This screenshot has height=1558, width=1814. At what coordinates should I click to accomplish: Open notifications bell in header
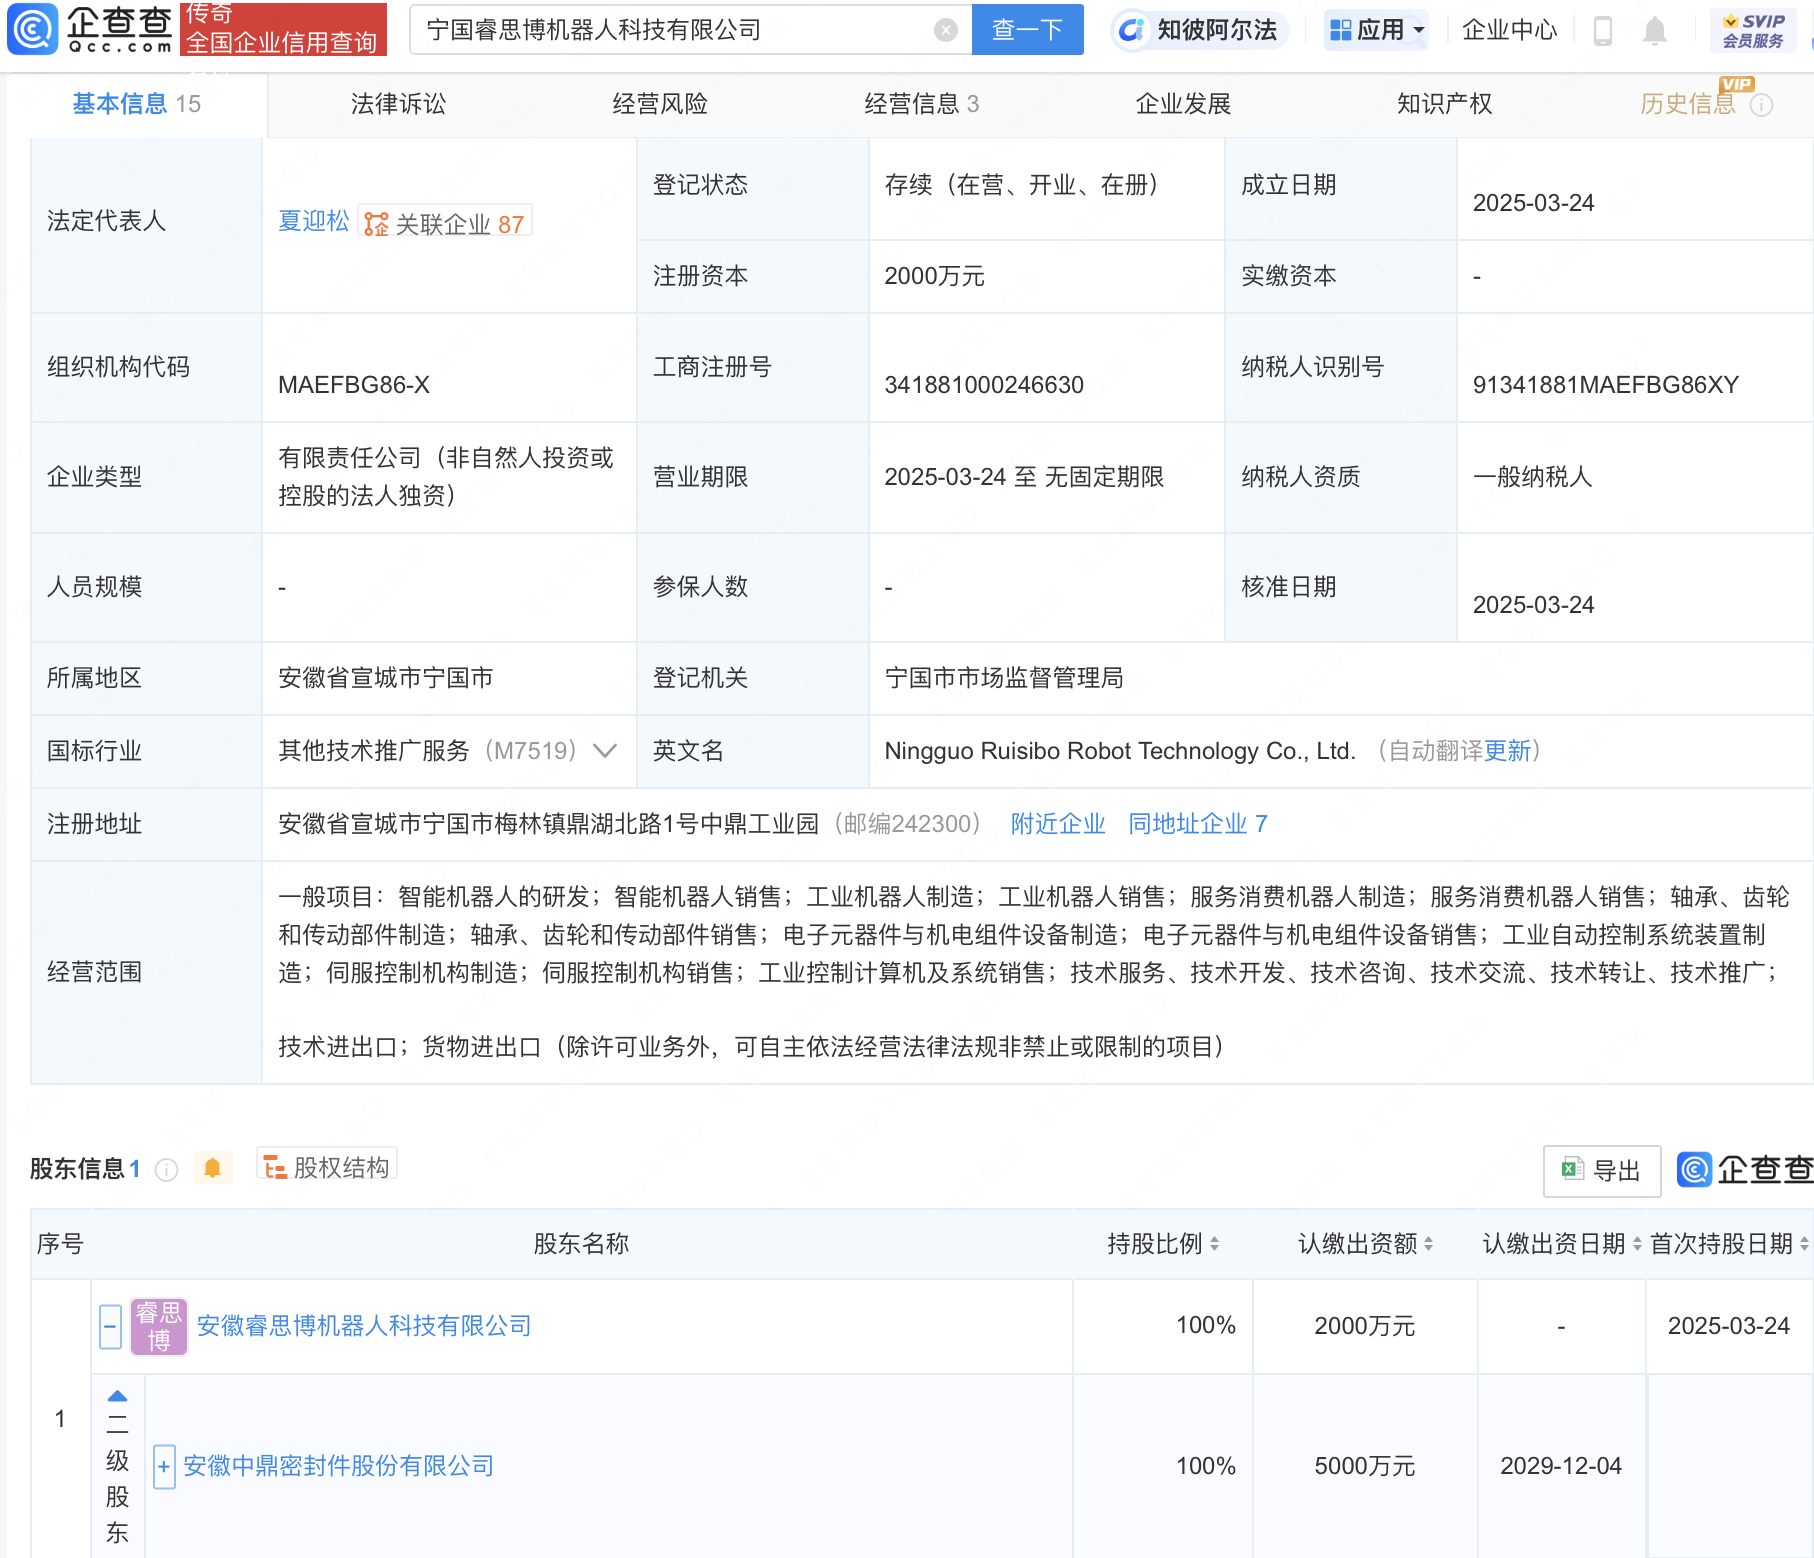(x=1655, y=31)
